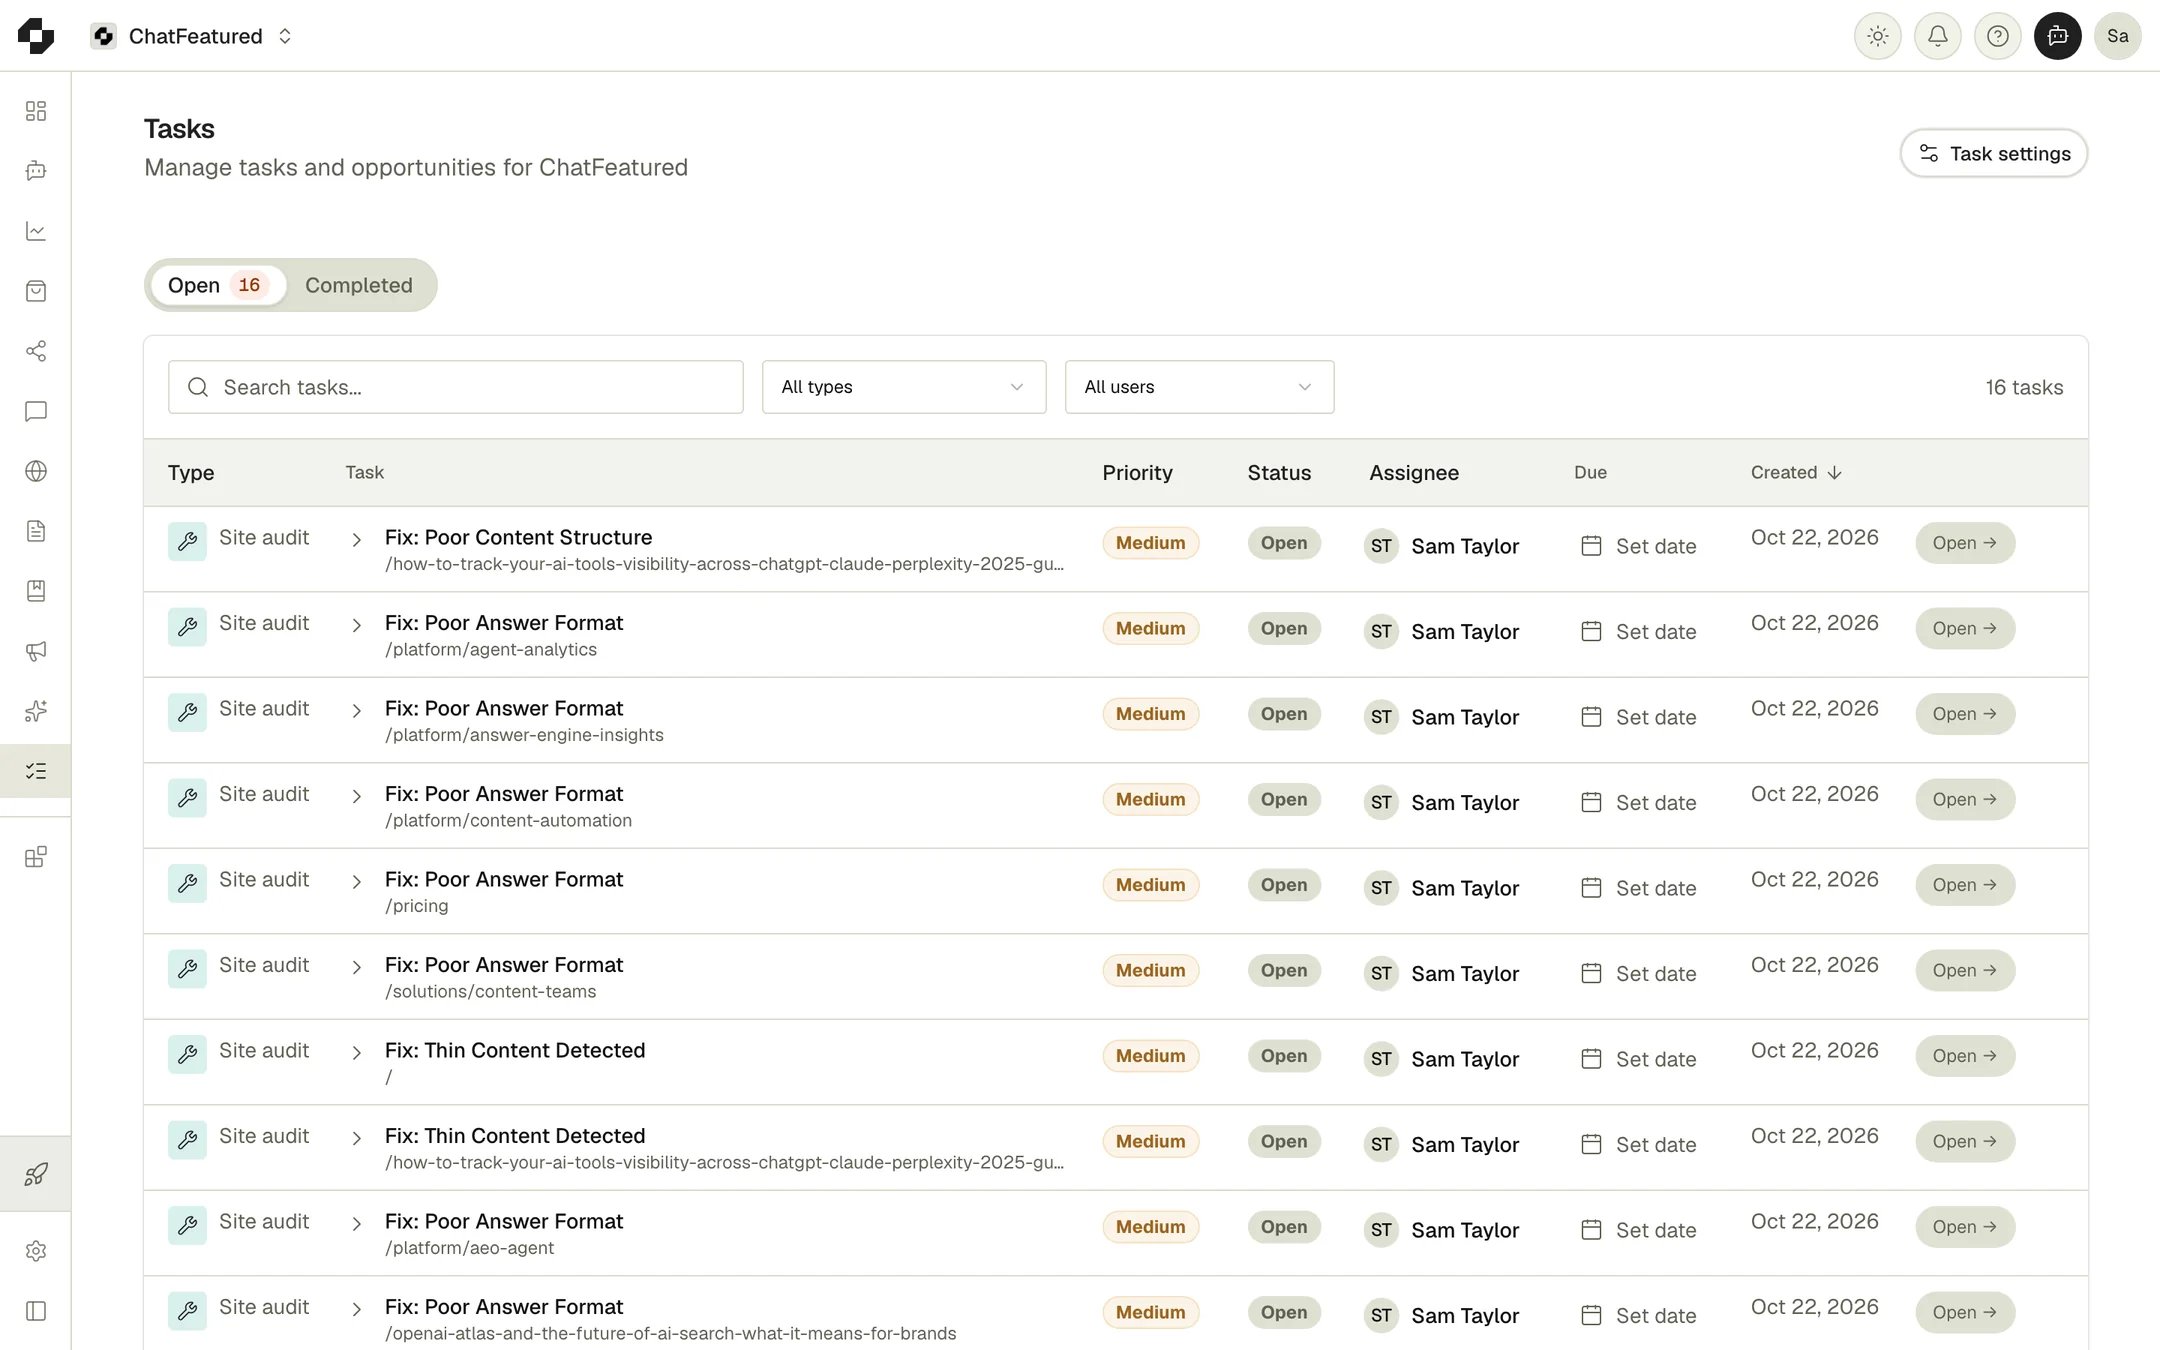Viewport: 2160px width, 1350px height.
Task: Toggle light/dark theme sun icon
Action: 1877,36
